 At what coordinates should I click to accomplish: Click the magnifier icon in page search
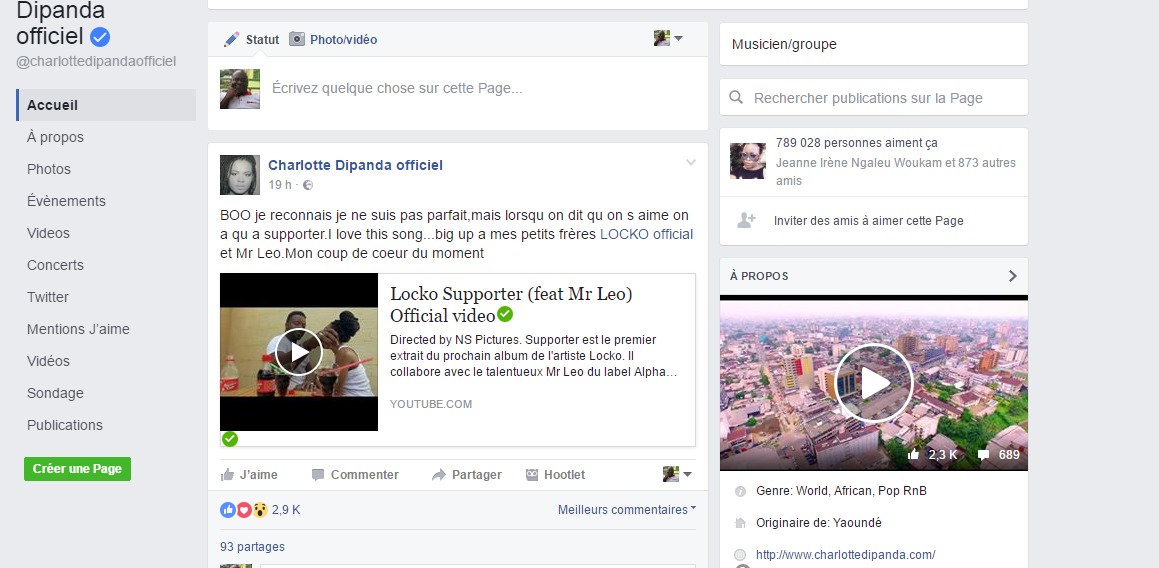(x=736, y=98)
